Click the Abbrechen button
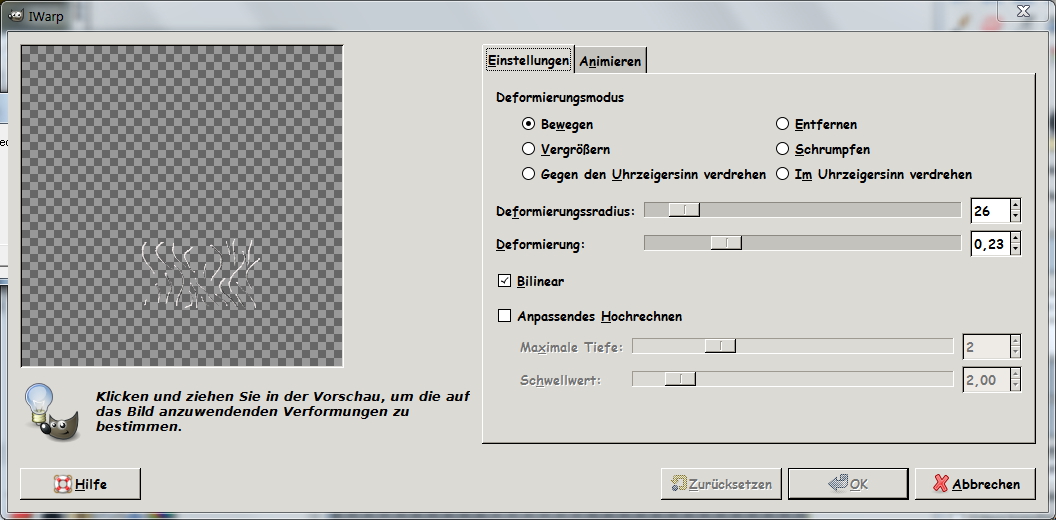The height and width of the screenshot is (520, 1056). coord(975,484)
